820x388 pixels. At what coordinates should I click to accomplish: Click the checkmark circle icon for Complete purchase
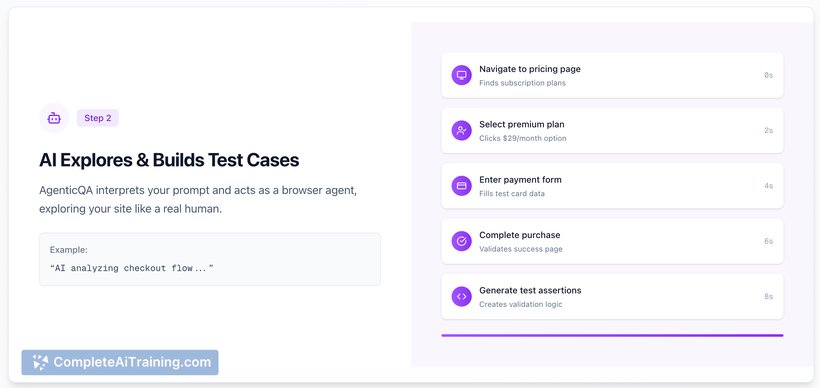coord(461,241)
